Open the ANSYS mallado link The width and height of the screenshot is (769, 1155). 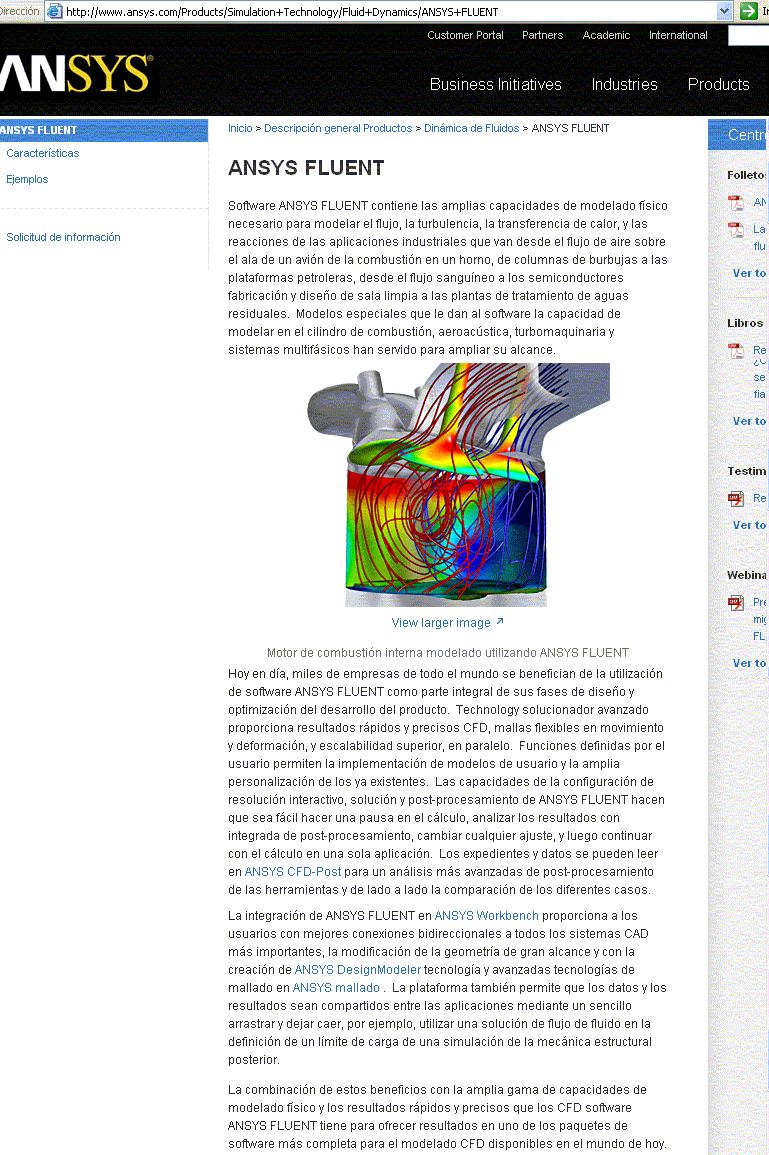[x=337, y=988]
